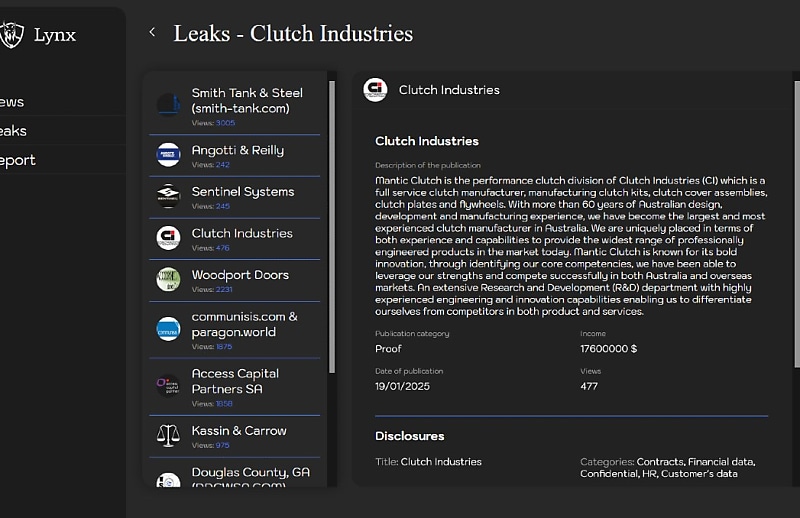Select Clutch Industries in the leaks list

(x=235, y=239)
